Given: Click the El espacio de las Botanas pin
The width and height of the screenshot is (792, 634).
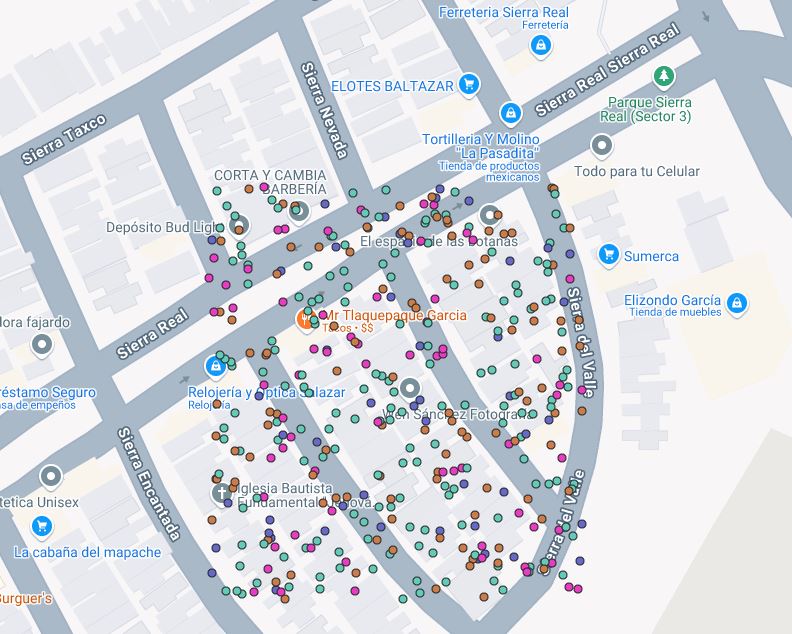Looking at the screenshot, I should 489,215.
